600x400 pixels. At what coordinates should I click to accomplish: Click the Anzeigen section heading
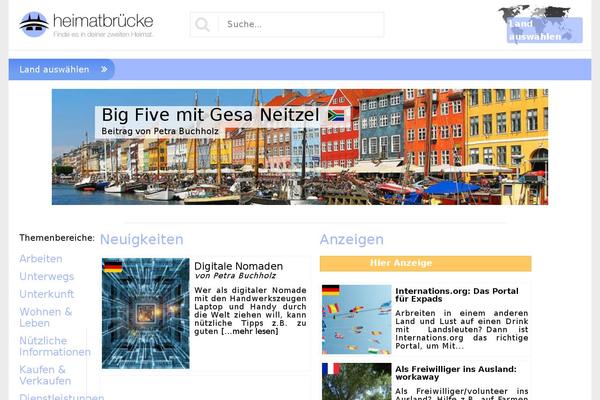(x=352, y=240)
